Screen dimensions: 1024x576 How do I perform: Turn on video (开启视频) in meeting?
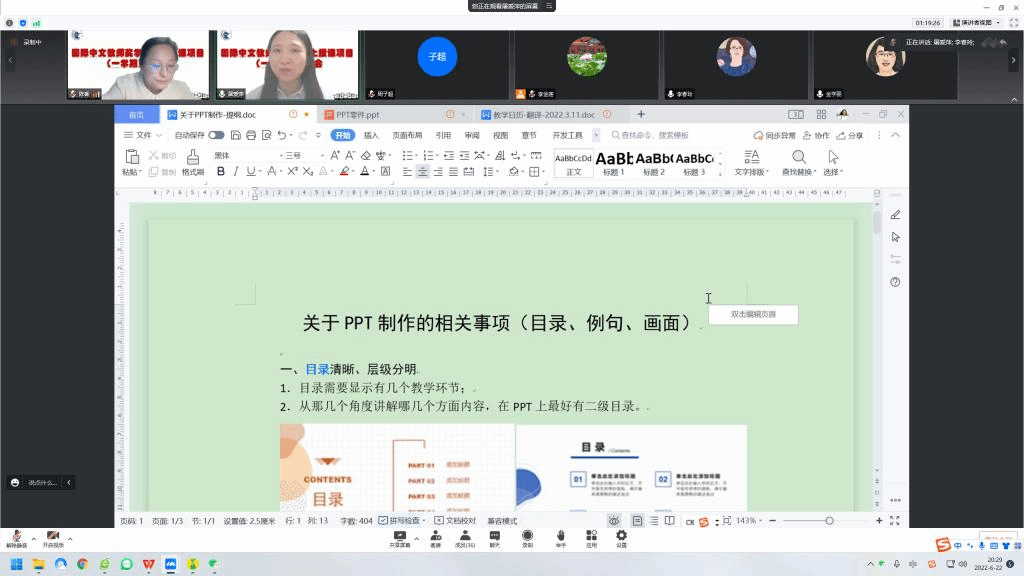click(x=52, y=537)
